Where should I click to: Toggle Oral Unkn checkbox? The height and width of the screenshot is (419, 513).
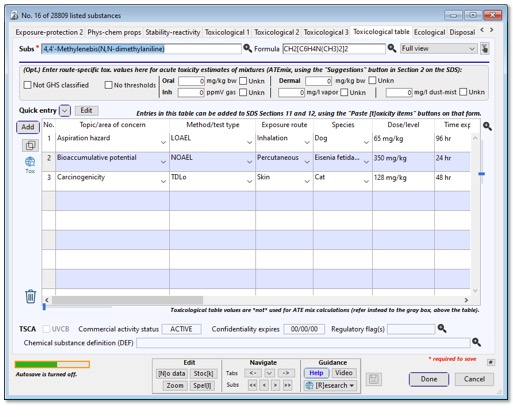click(x=243, y=81)
